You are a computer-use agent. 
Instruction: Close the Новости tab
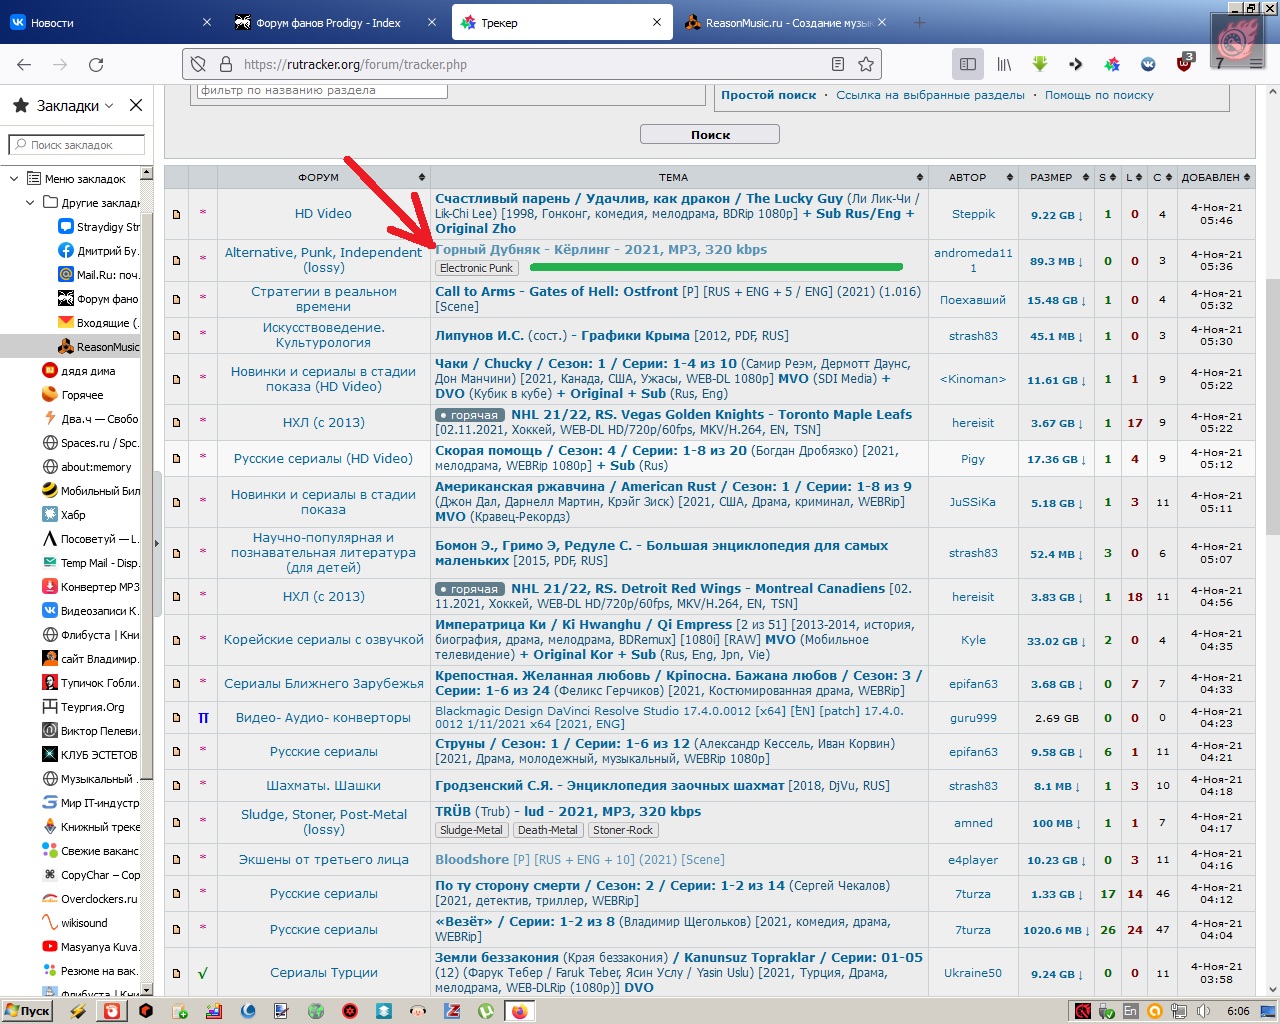pyautogui.click(x=207, y=22)
